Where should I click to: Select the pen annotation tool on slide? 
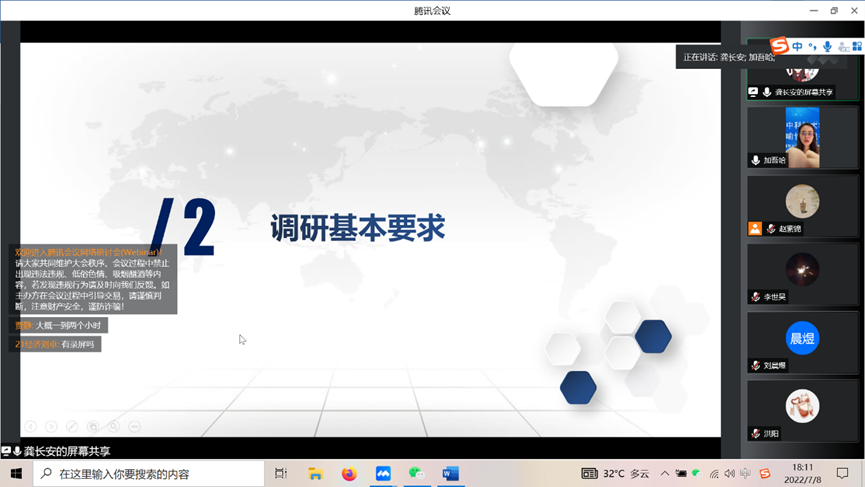click(x=72, y=427)
